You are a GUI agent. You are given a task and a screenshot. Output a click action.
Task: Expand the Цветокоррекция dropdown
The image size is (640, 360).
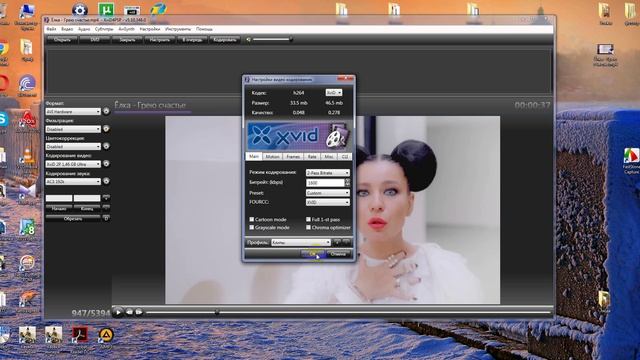coord(73,147)
